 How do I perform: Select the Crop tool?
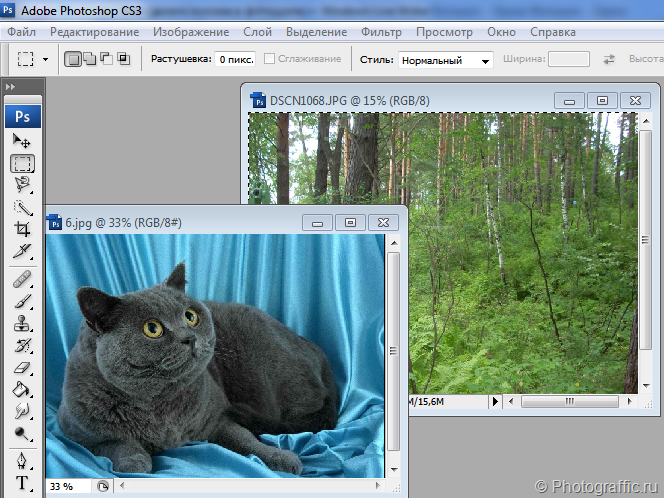point(22,229)
